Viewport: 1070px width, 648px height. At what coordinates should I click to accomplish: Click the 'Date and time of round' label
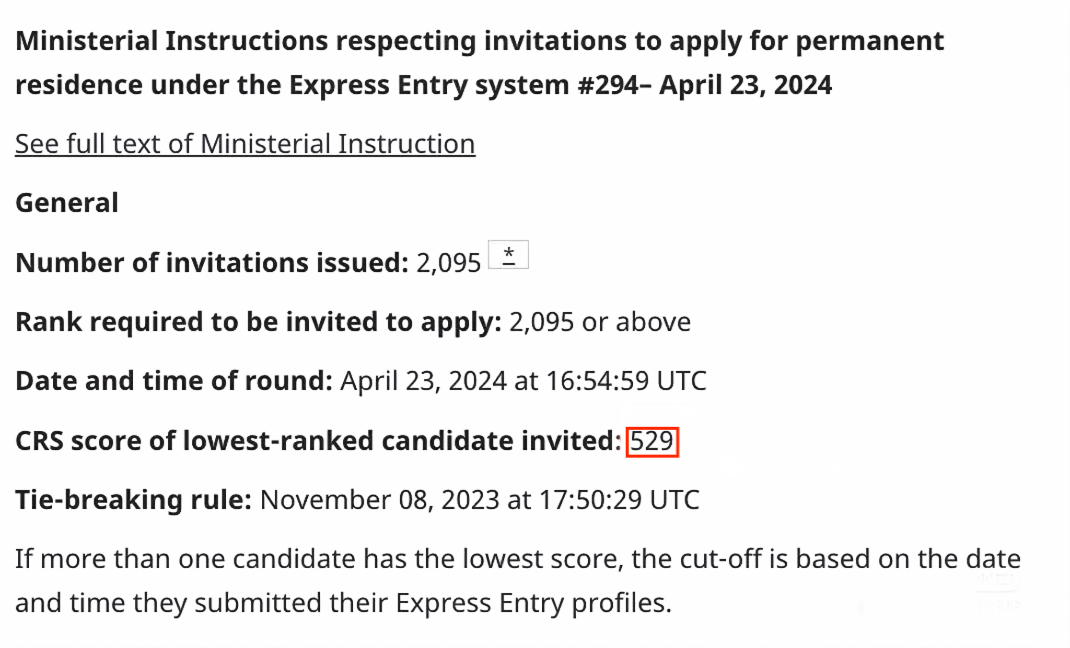click(x=174, y=381)
